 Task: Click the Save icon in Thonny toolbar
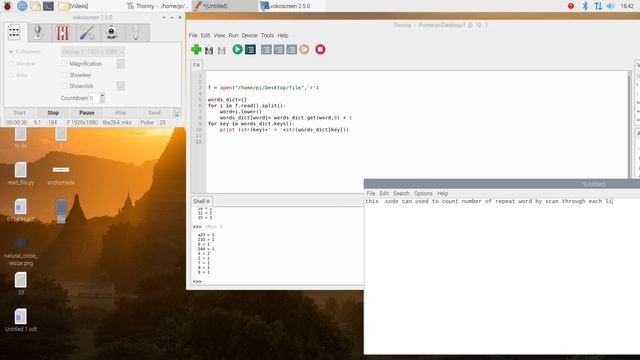[x=222, y=50]
